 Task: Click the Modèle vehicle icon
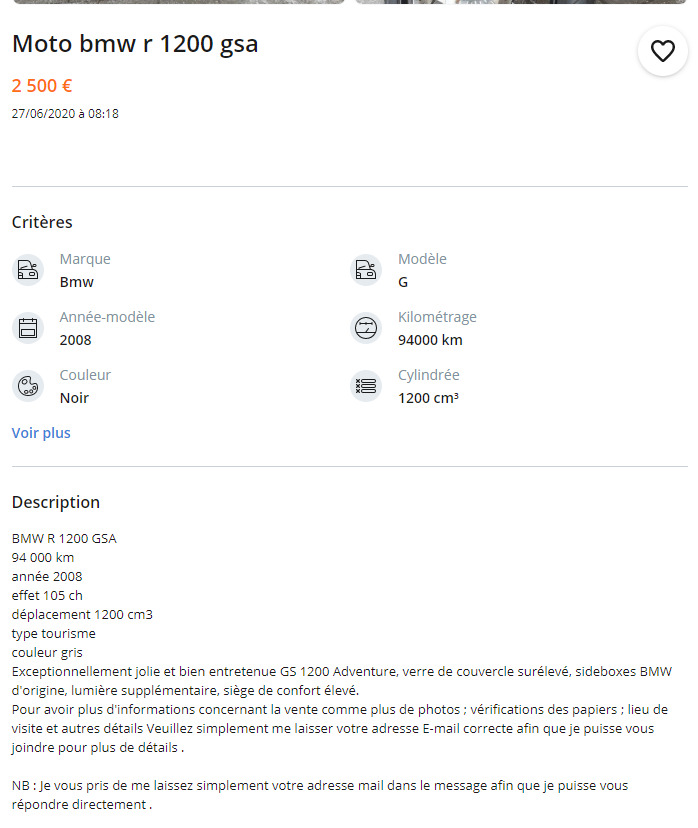367,270
